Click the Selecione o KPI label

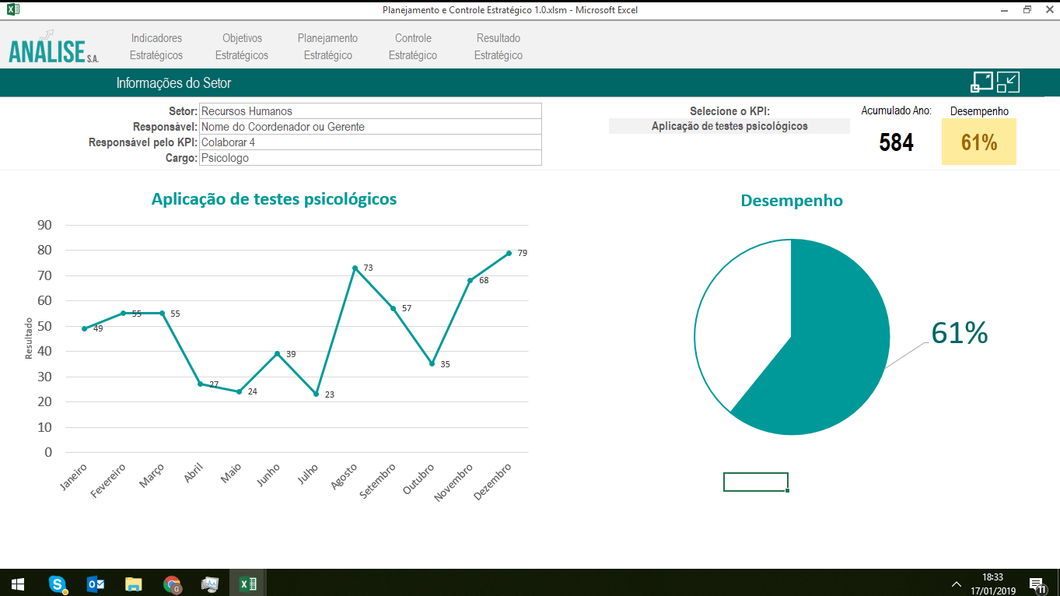(x=729, y=111)
